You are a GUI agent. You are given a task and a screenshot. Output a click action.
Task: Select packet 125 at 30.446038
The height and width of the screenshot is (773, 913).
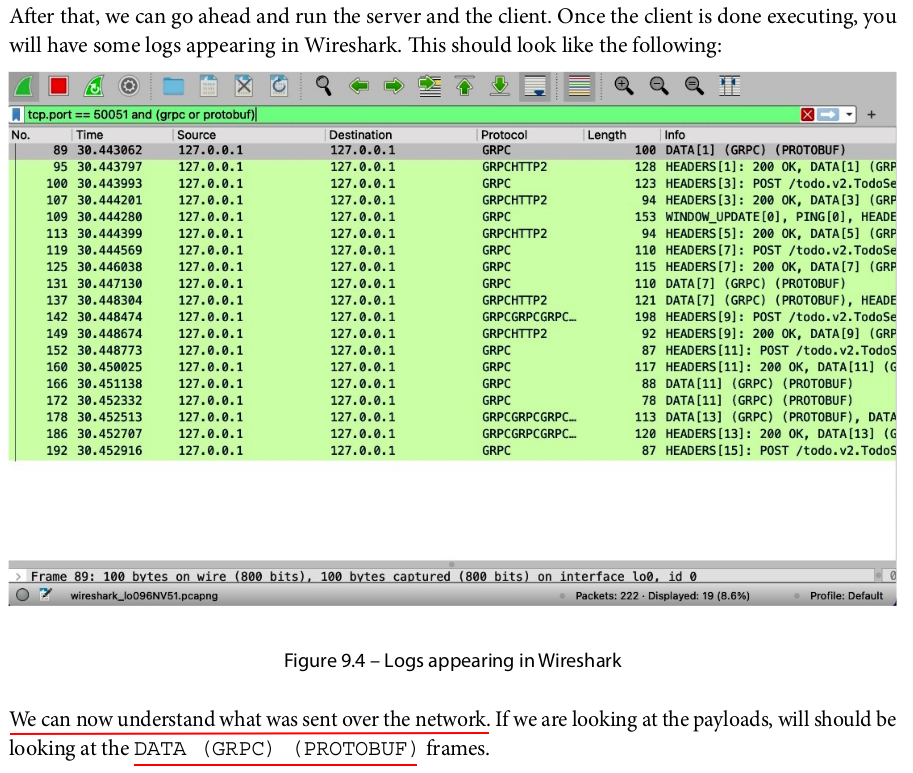(x=452, y=267)
